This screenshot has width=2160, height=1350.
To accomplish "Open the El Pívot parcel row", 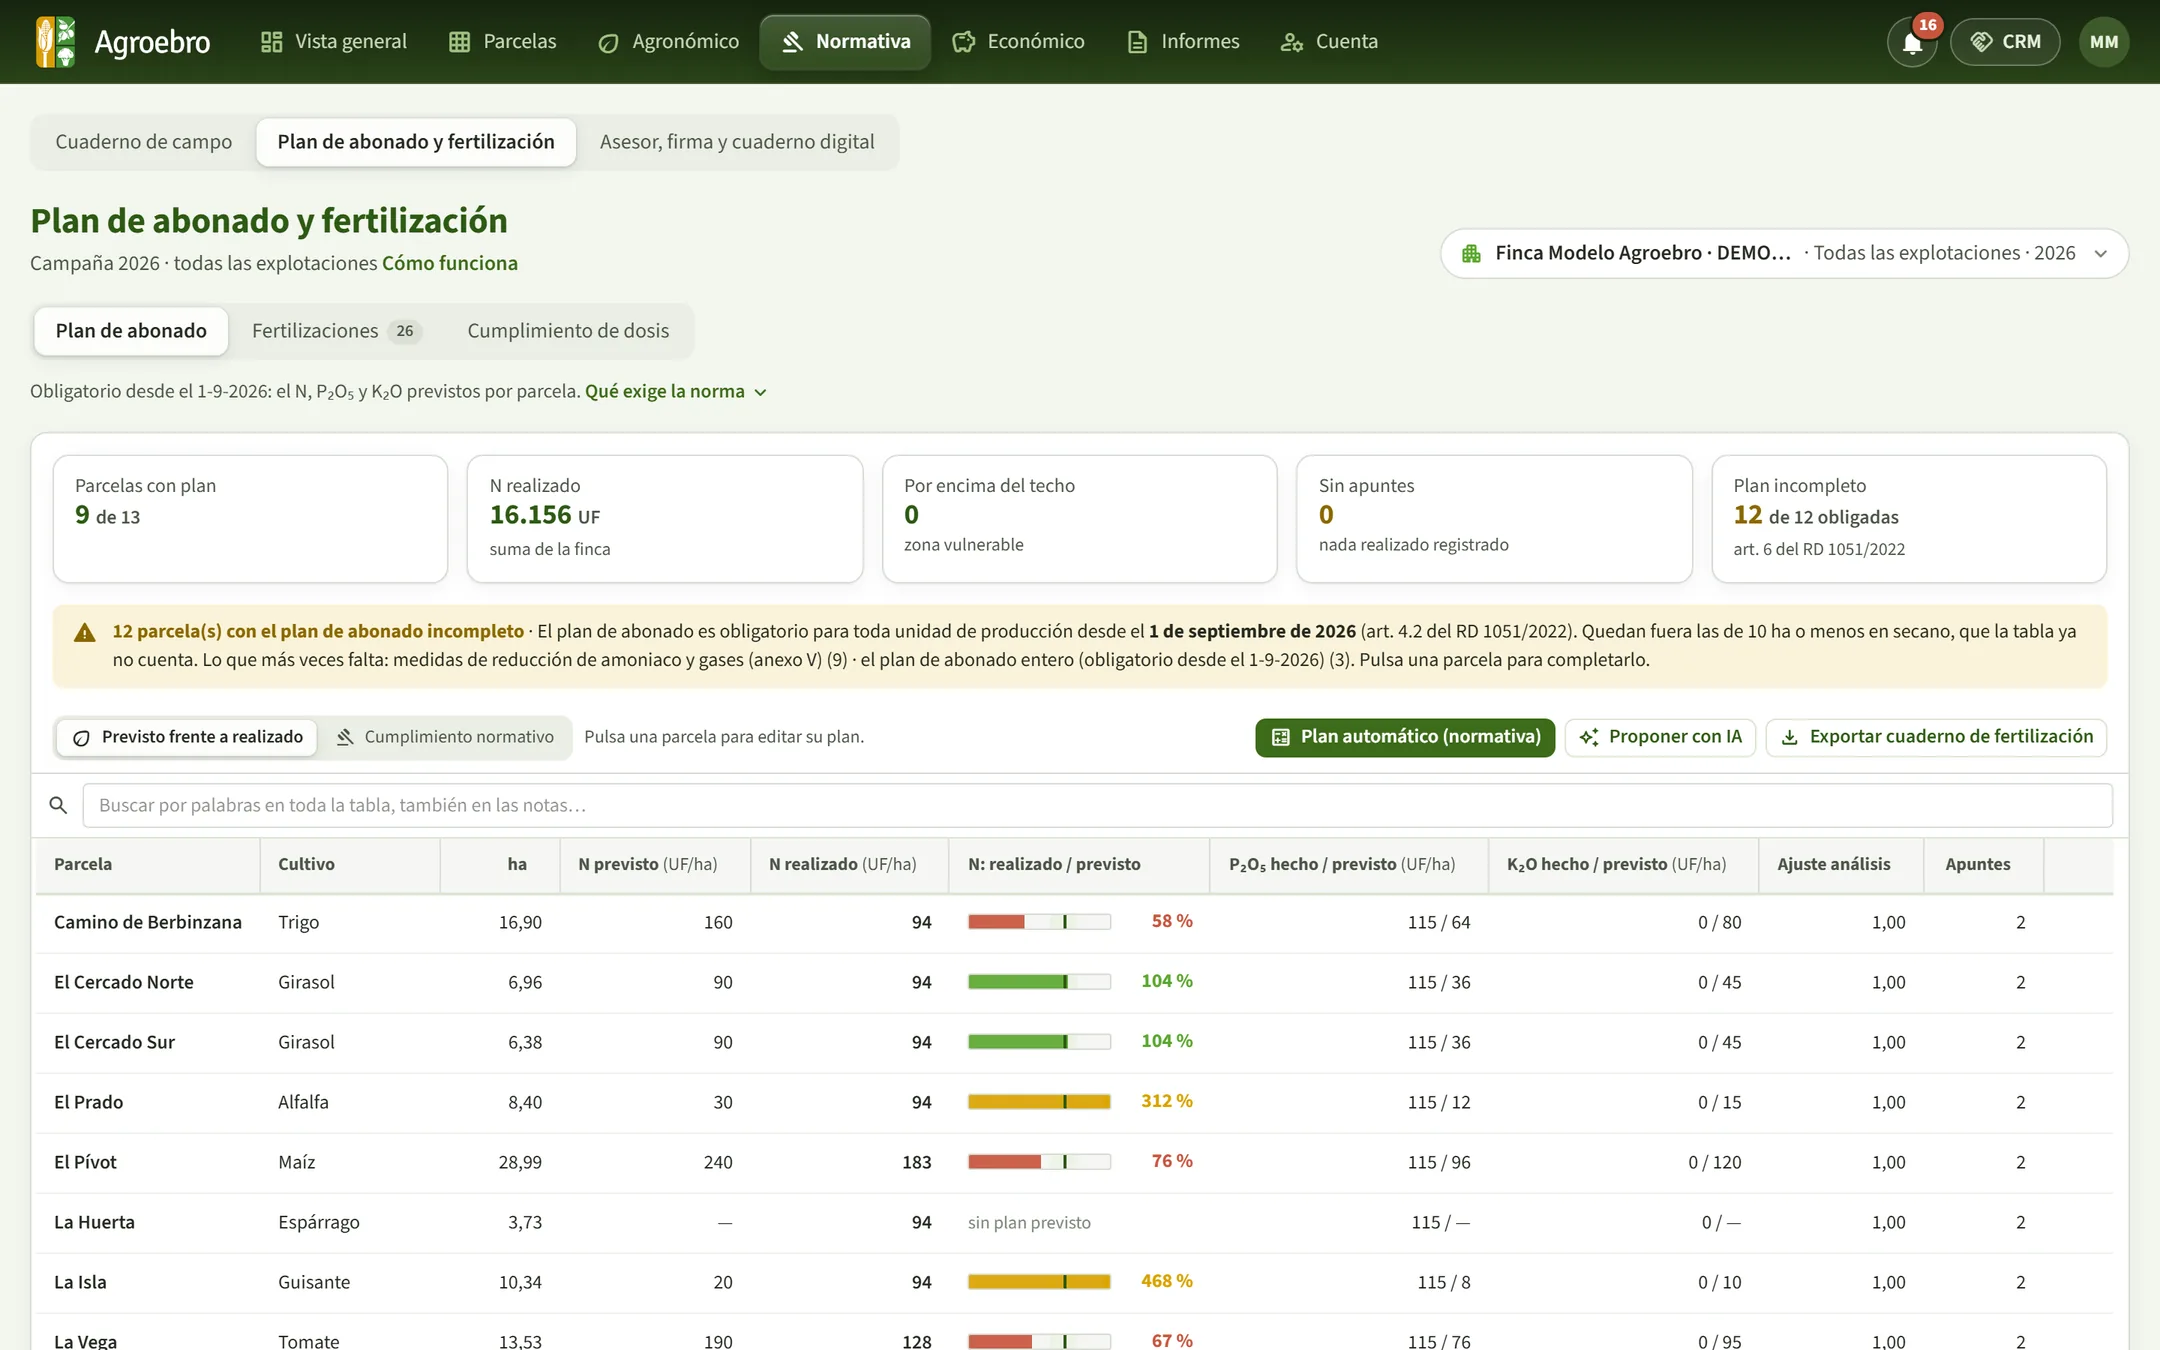I will tap(1074, 1162).
